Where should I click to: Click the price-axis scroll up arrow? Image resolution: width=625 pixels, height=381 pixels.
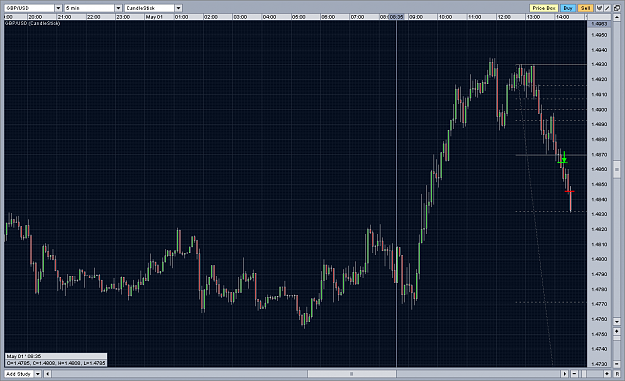coord(617,17)
